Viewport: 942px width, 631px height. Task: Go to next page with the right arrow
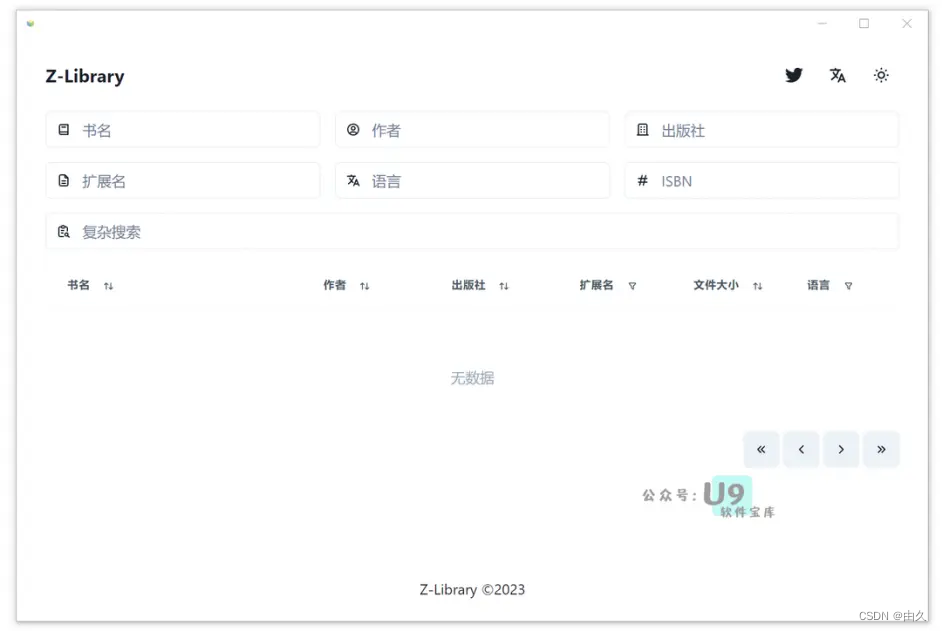(x=841, y=449)
